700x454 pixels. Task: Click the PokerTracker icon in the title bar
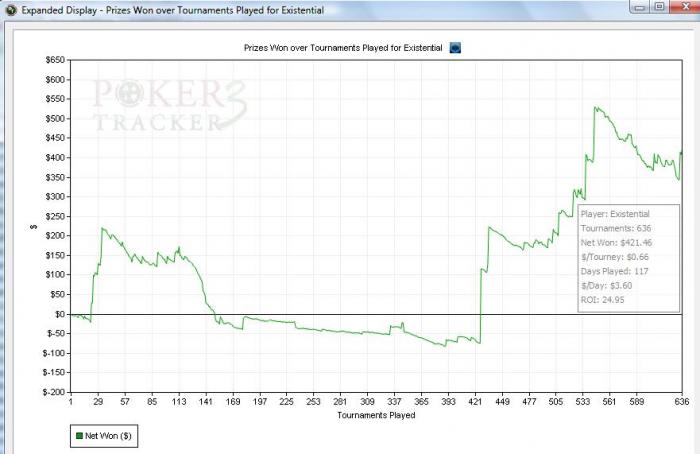pos(11,10)
